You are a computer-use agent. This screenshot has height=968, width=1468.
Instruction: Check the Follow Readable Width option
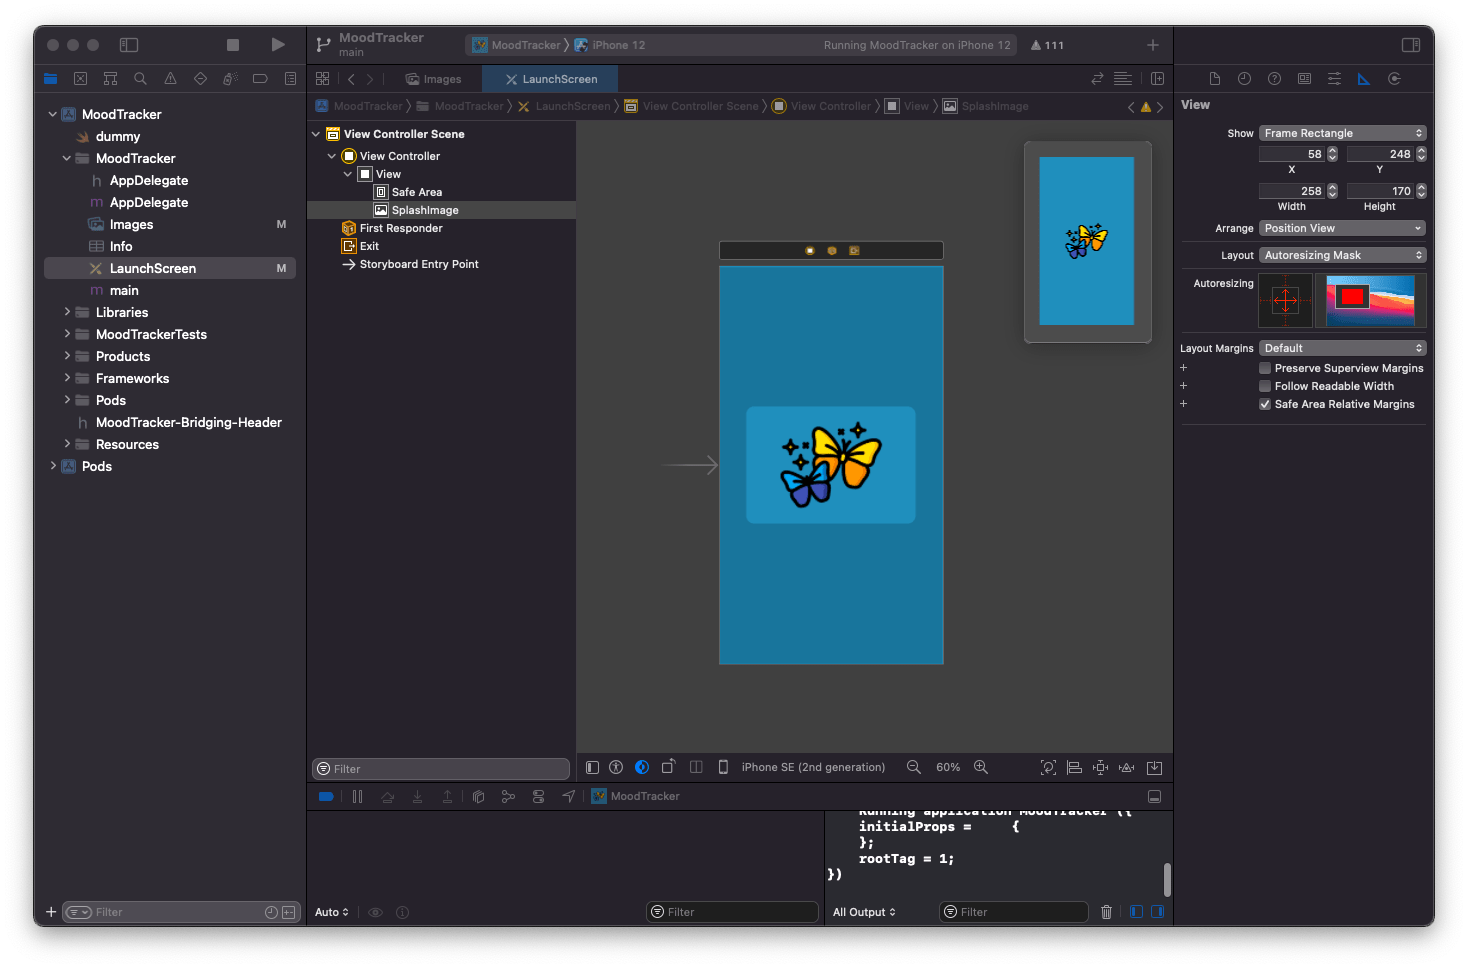[x=1265, y=386]
